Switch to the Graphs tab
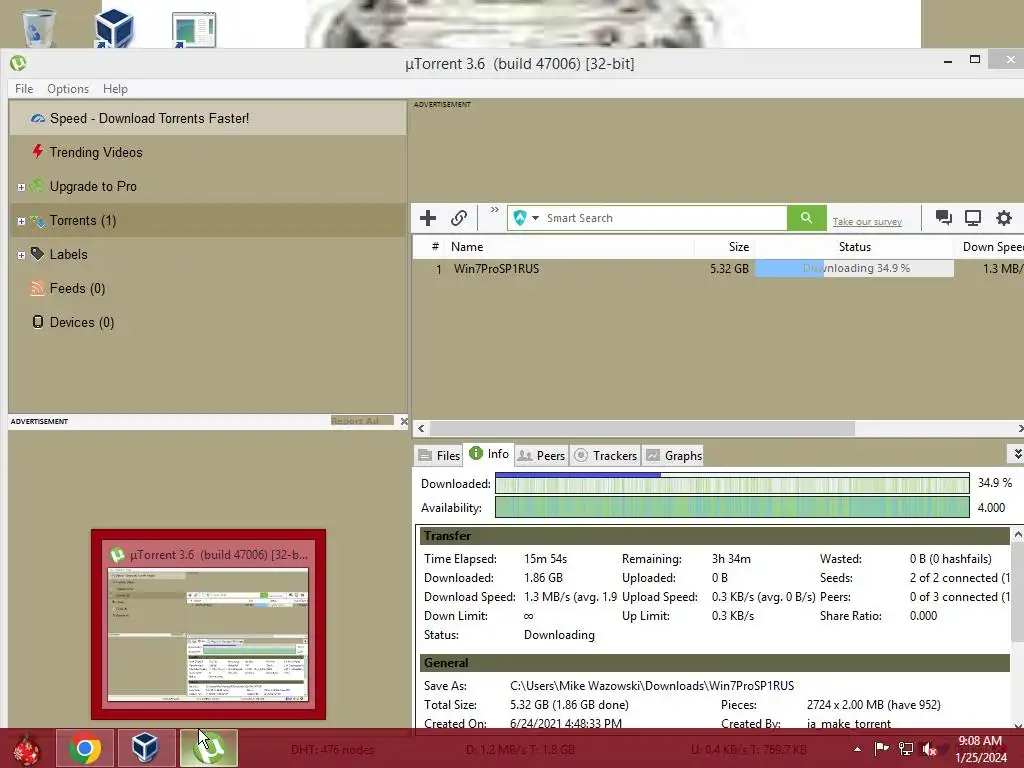This screenshot has height=768, width=1024. (x=674, y=456)
